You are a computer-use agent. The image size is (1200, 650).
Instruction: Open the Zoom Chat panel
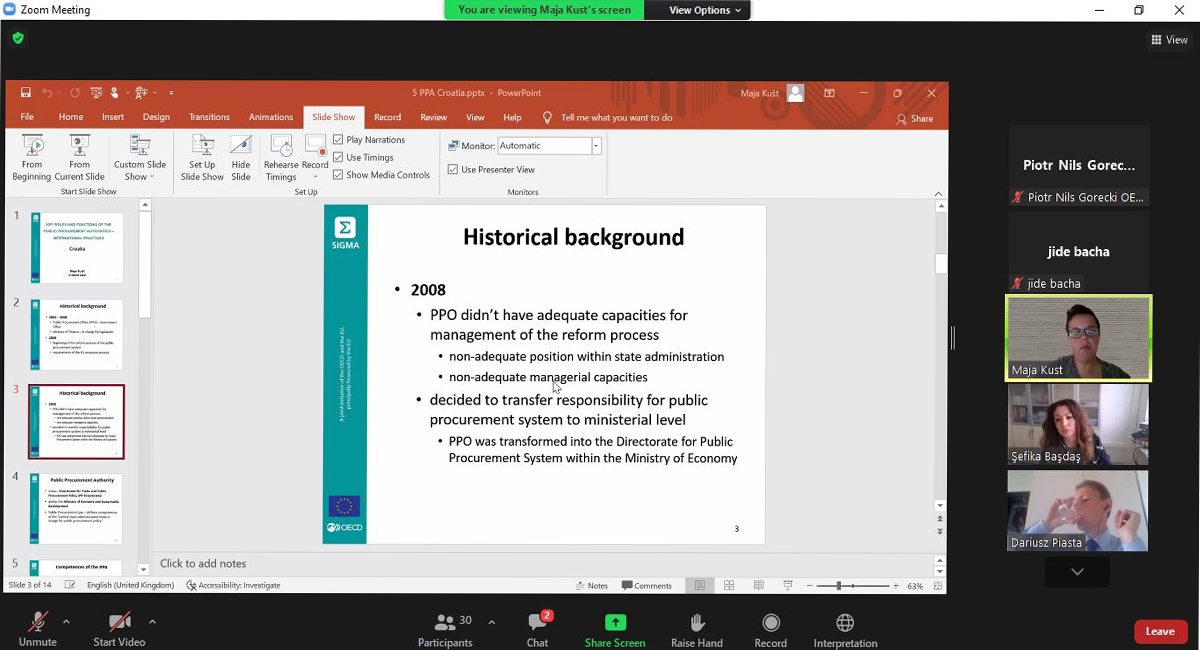(538, 630)
